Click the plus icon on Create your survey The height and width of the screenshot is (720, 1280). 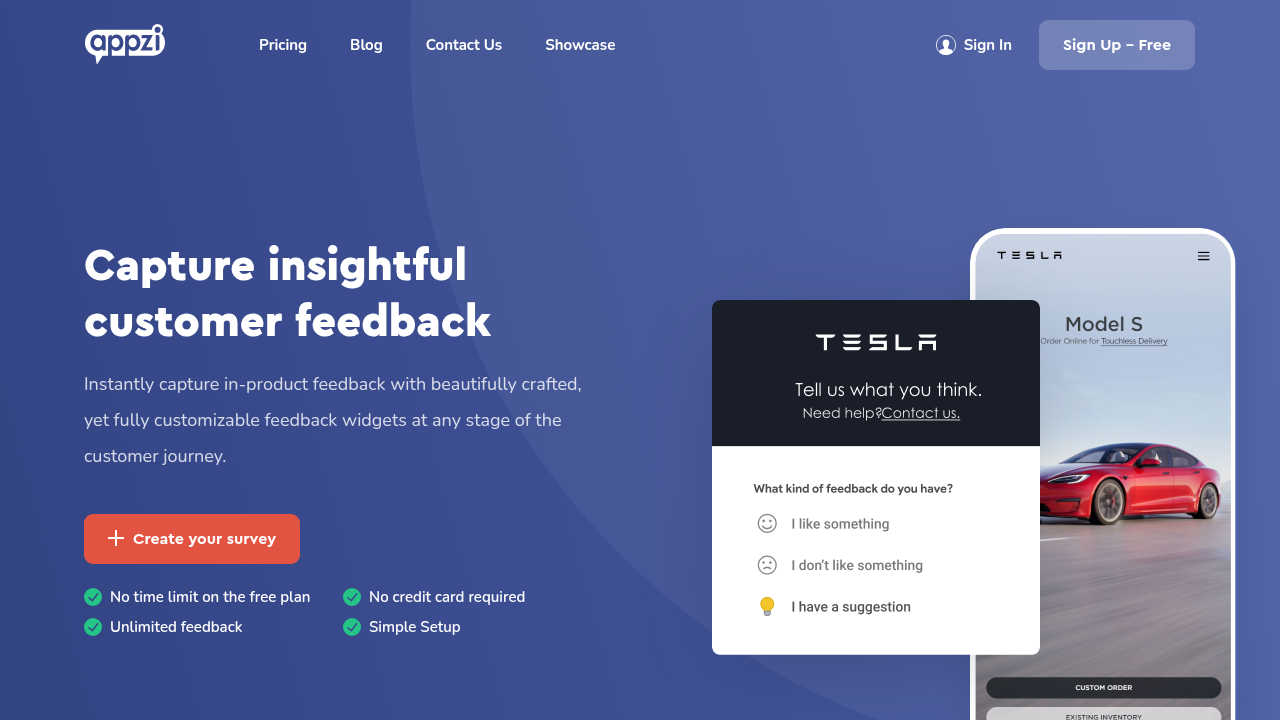(x=116, y=538)
